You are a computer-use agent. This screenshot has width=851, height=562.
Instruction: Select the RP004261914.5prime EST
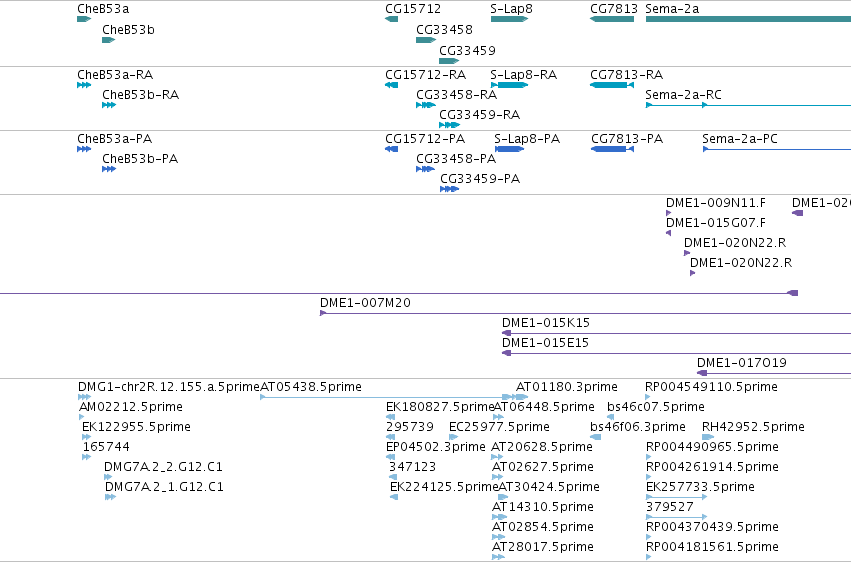click(649, 477)
